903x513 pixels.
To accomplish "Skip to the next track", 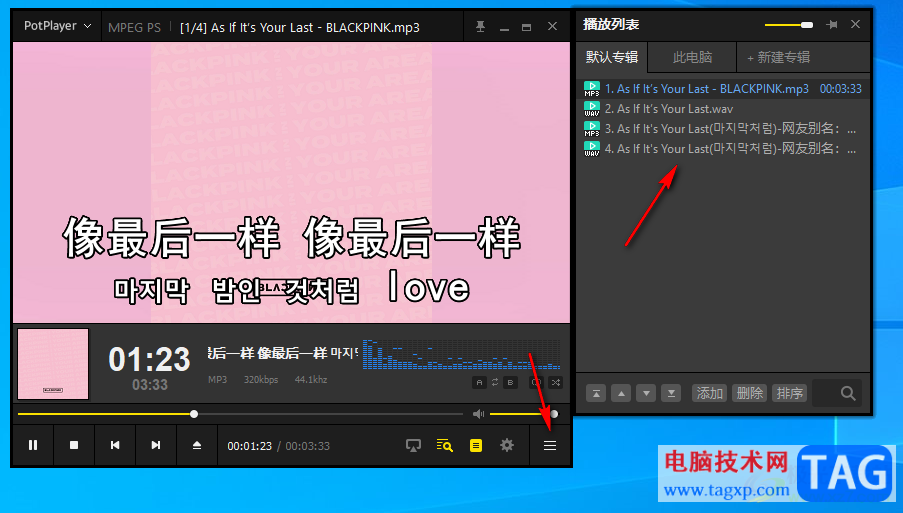I will tap(155, 445).
